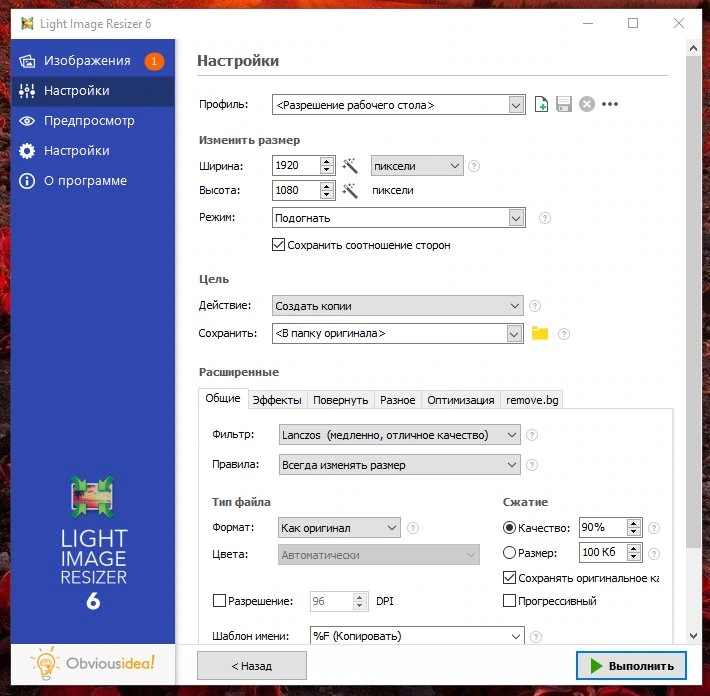Select Настройки with sliders icon in sidebar

[x=92, y=91]
